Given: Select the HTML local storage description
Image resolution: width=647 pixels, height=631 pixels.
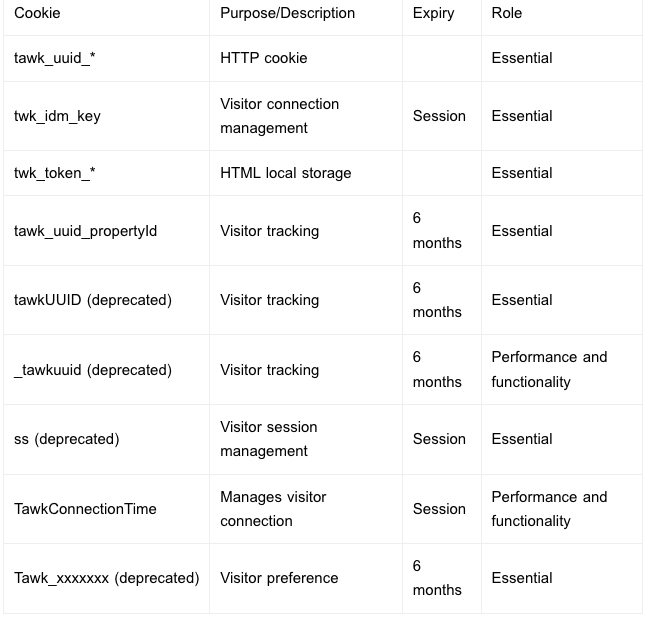Looking at the screenshot, I should pos(286,173).
